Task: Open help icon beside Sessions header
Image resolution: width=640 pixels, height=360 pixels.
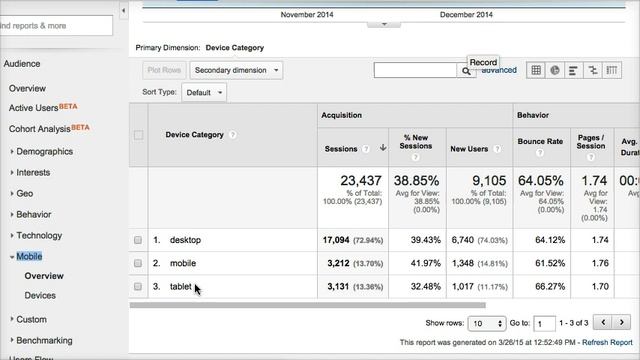Action: tap(366, 149)
